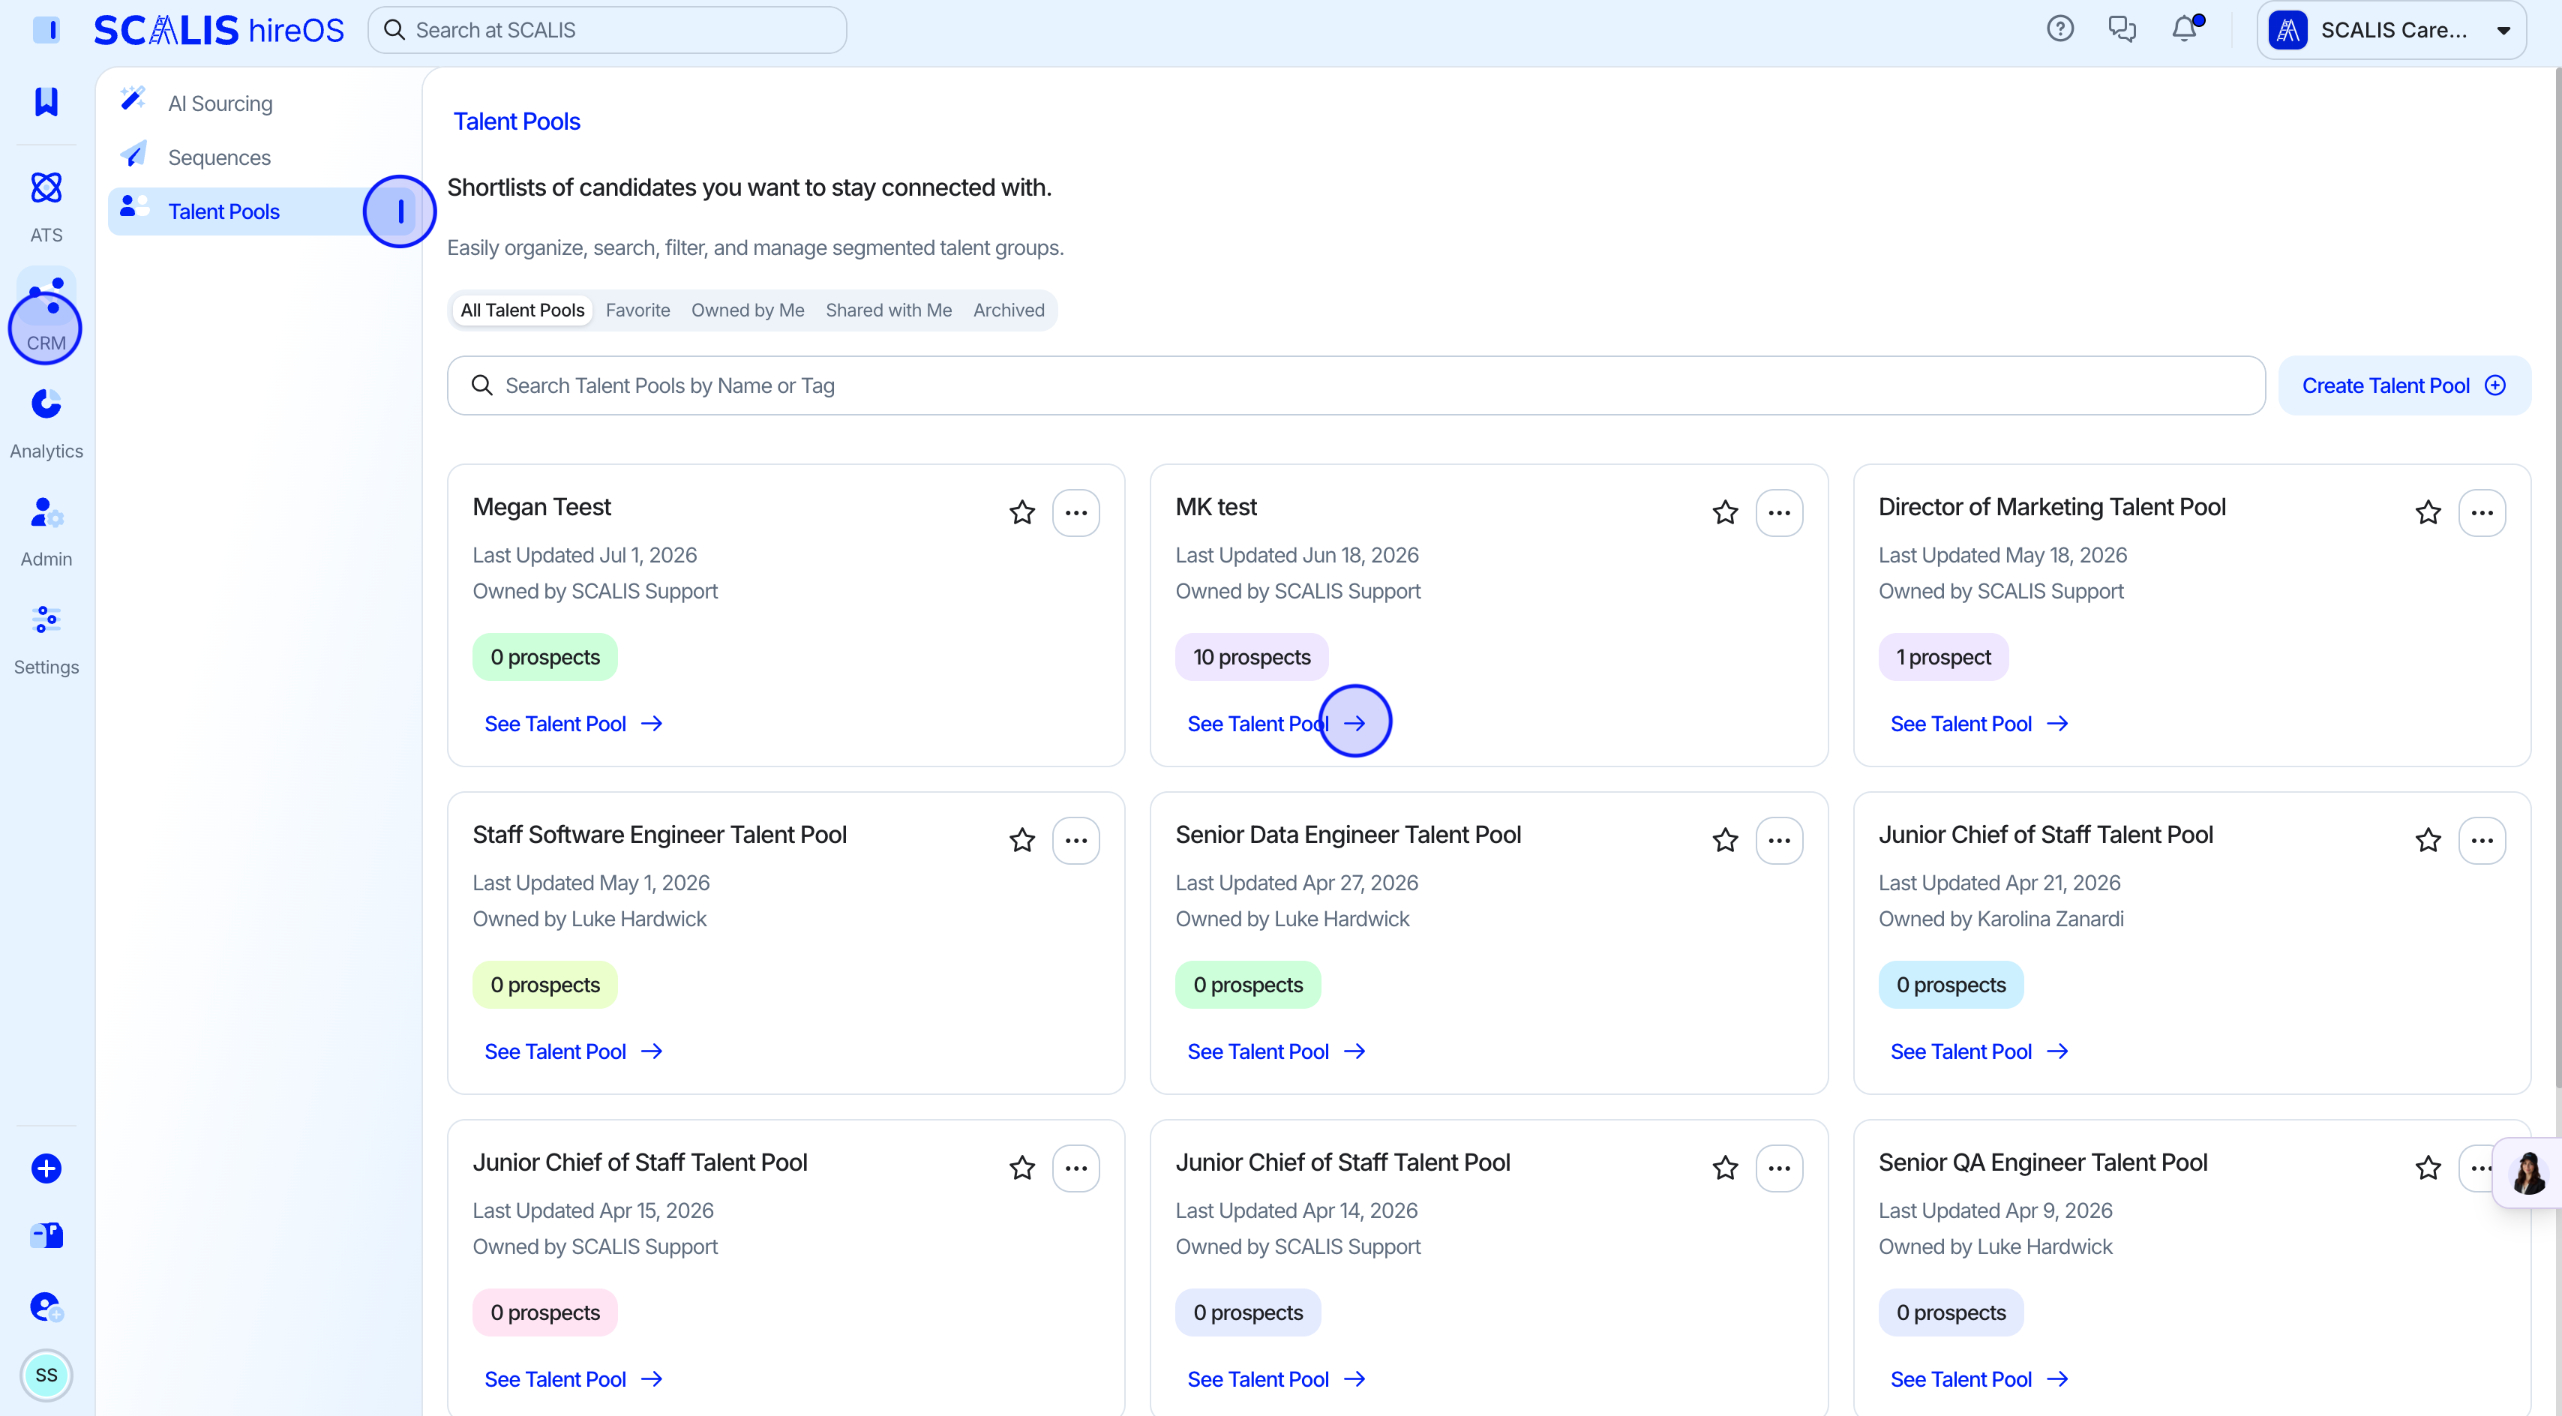Open the Settings module
Image resolution: width=2562 pixels, height=1416 pixels.
(x=46, y=639)
